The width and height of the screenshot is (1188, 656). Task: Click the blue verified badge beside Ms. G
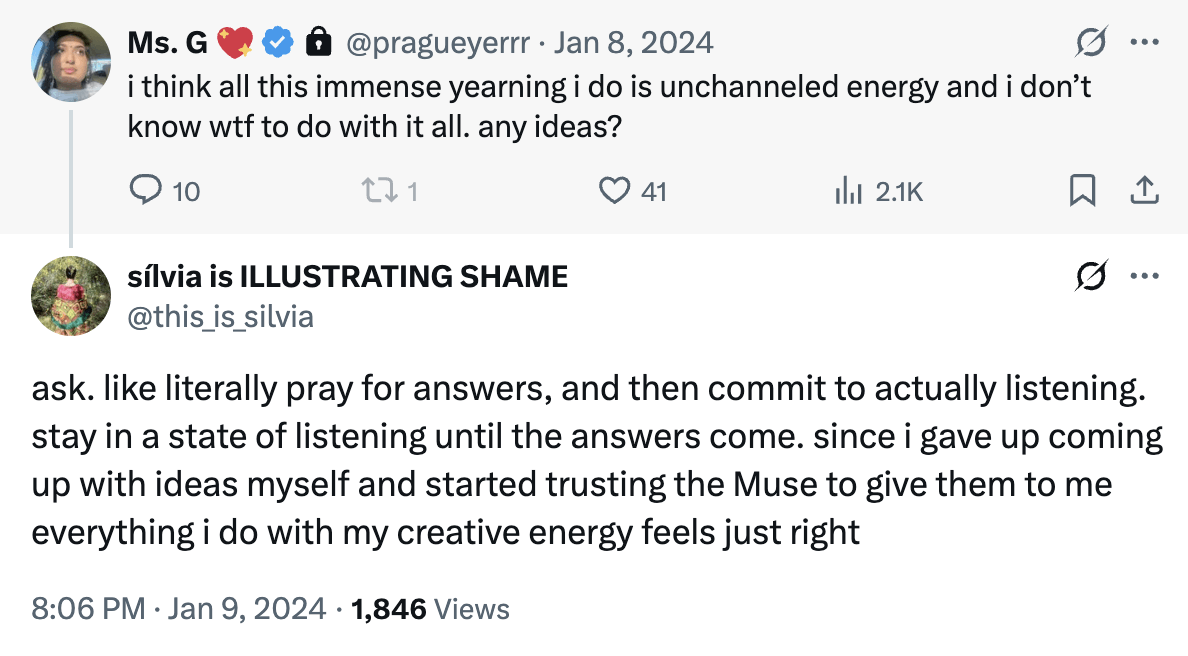click(279, 43)
